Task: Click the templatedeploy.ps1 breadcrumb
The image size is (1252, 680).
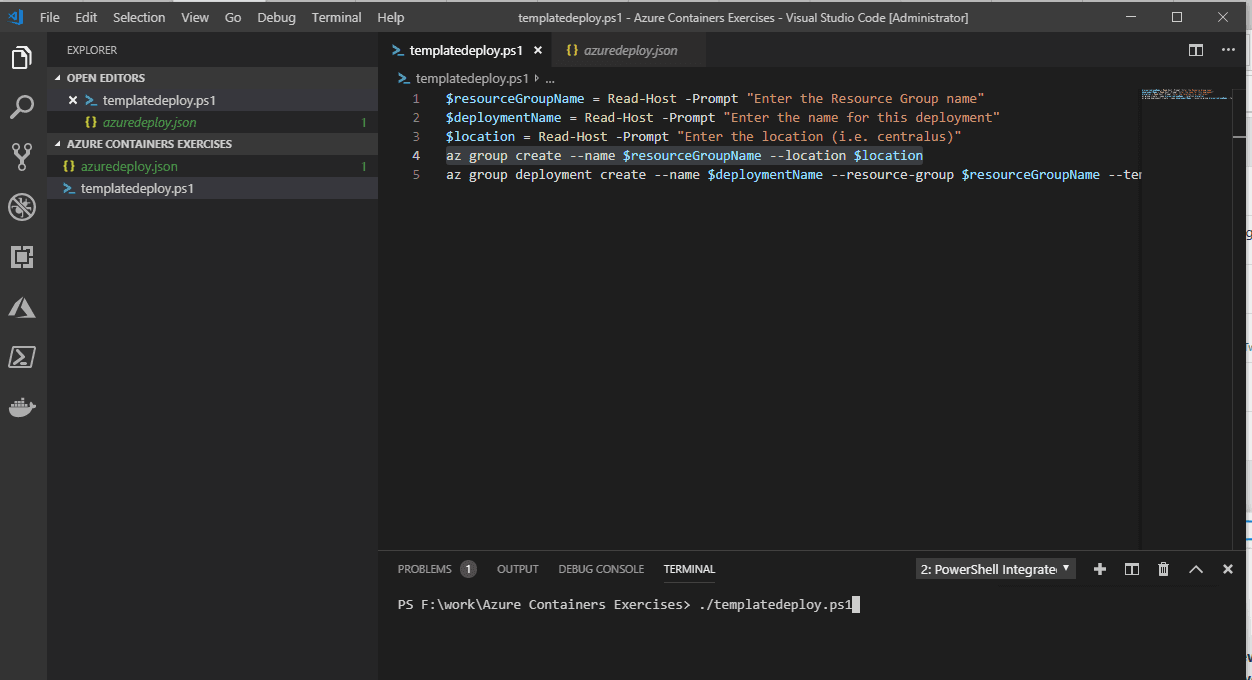Action: coord(472,78)
